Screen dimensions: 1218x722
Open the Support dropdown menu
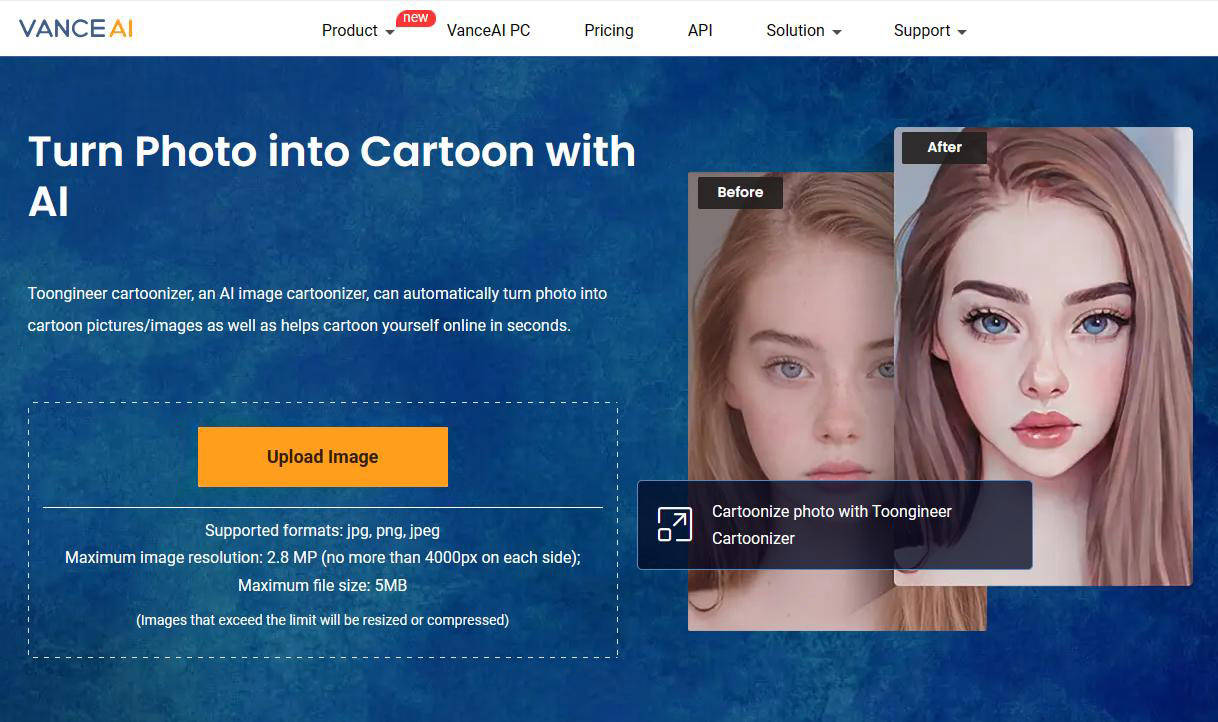point(929,31)
